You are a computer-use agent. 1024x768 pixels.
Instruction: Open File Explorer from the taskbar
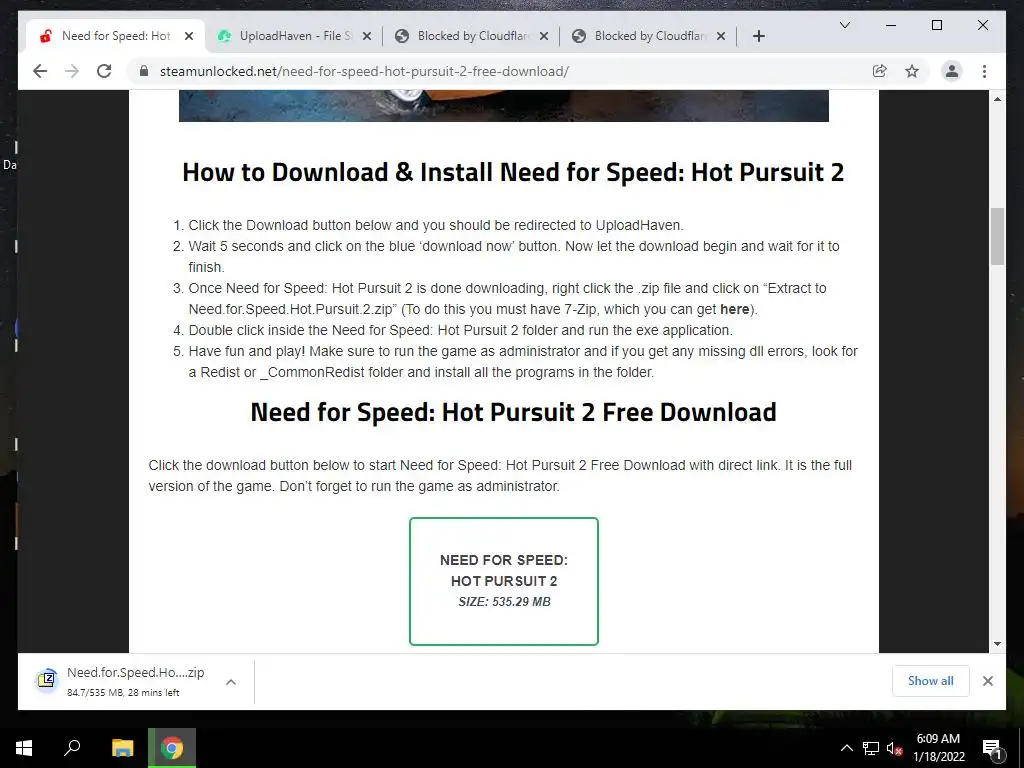pos(122,748)
